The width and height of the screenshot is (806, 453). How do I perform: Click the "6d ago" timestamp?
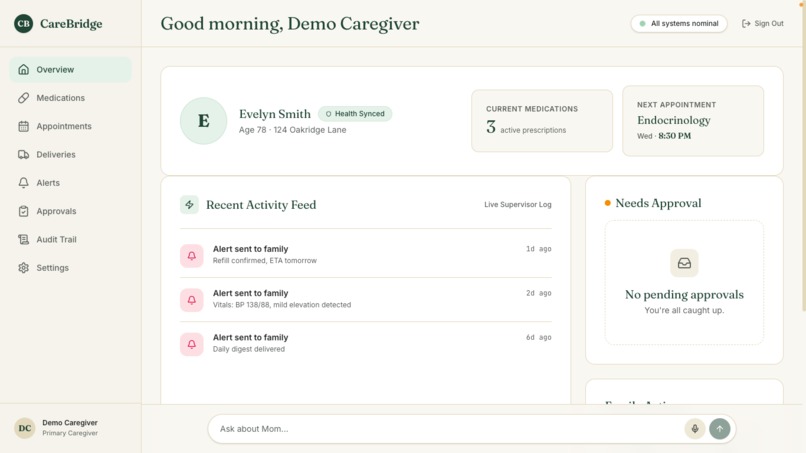click(x=538, y=337)
